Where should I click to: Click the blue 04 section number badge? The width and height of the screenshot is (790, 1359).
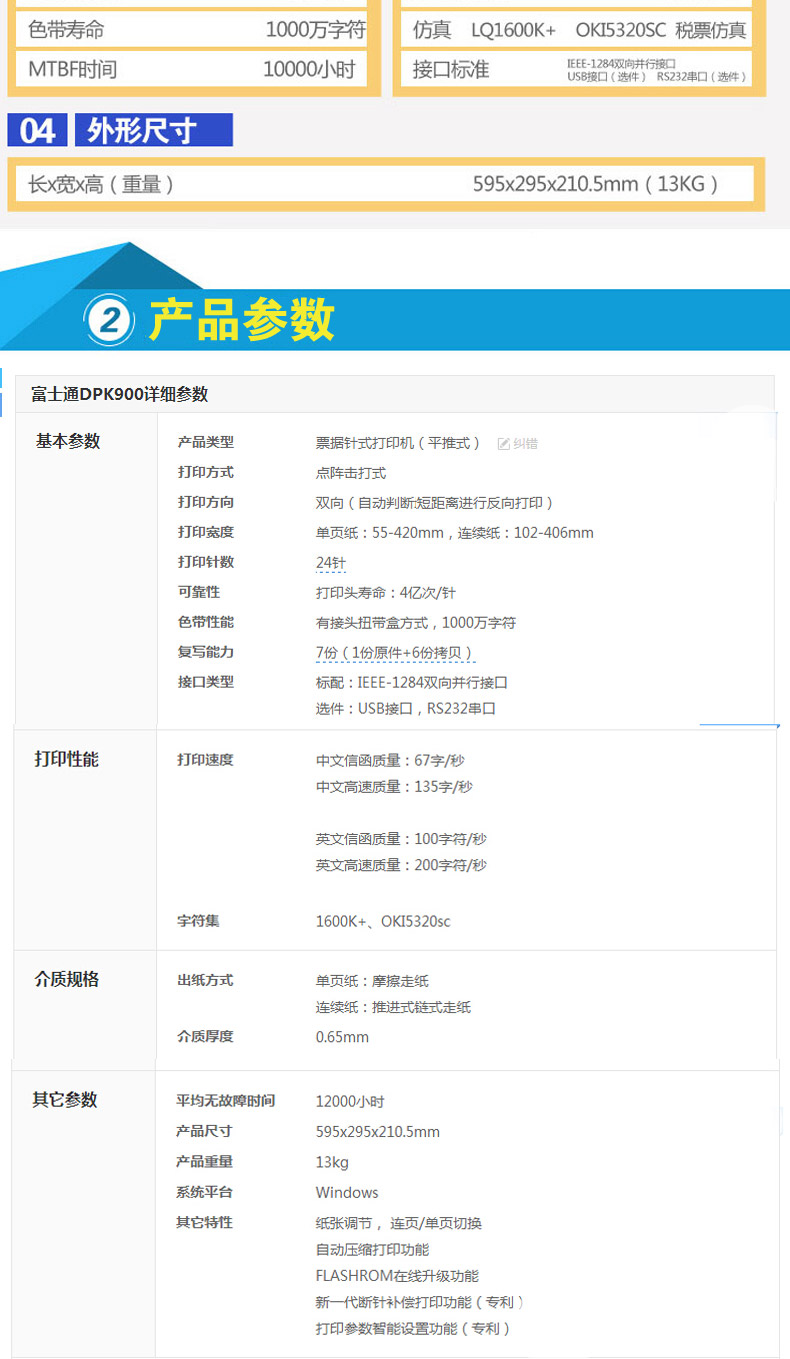(x=38, y=130)
